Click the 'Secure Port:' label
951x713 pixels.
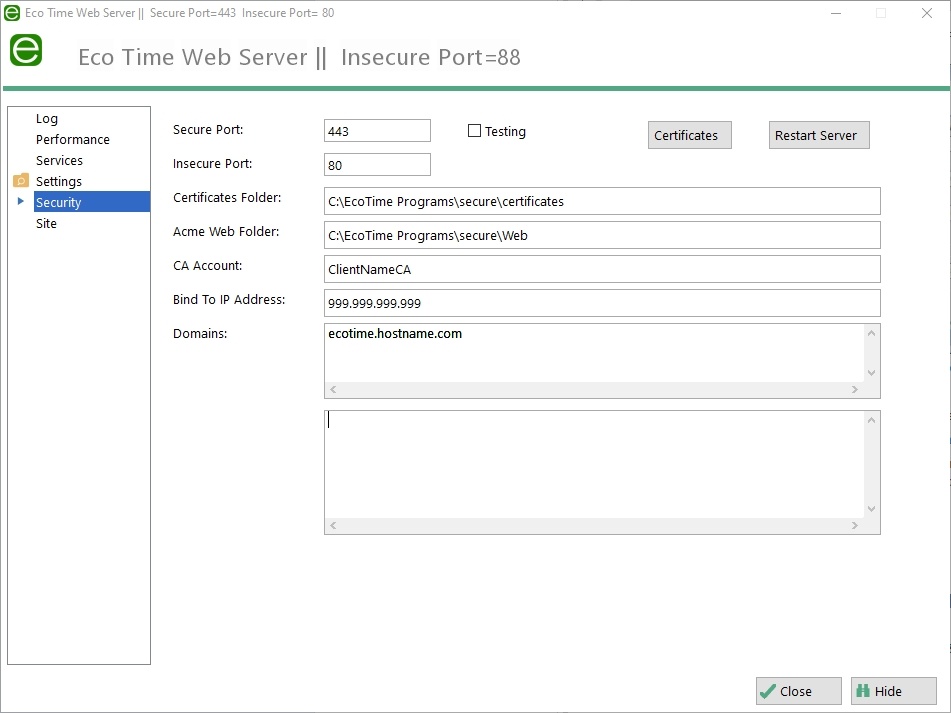coord(208,130)
